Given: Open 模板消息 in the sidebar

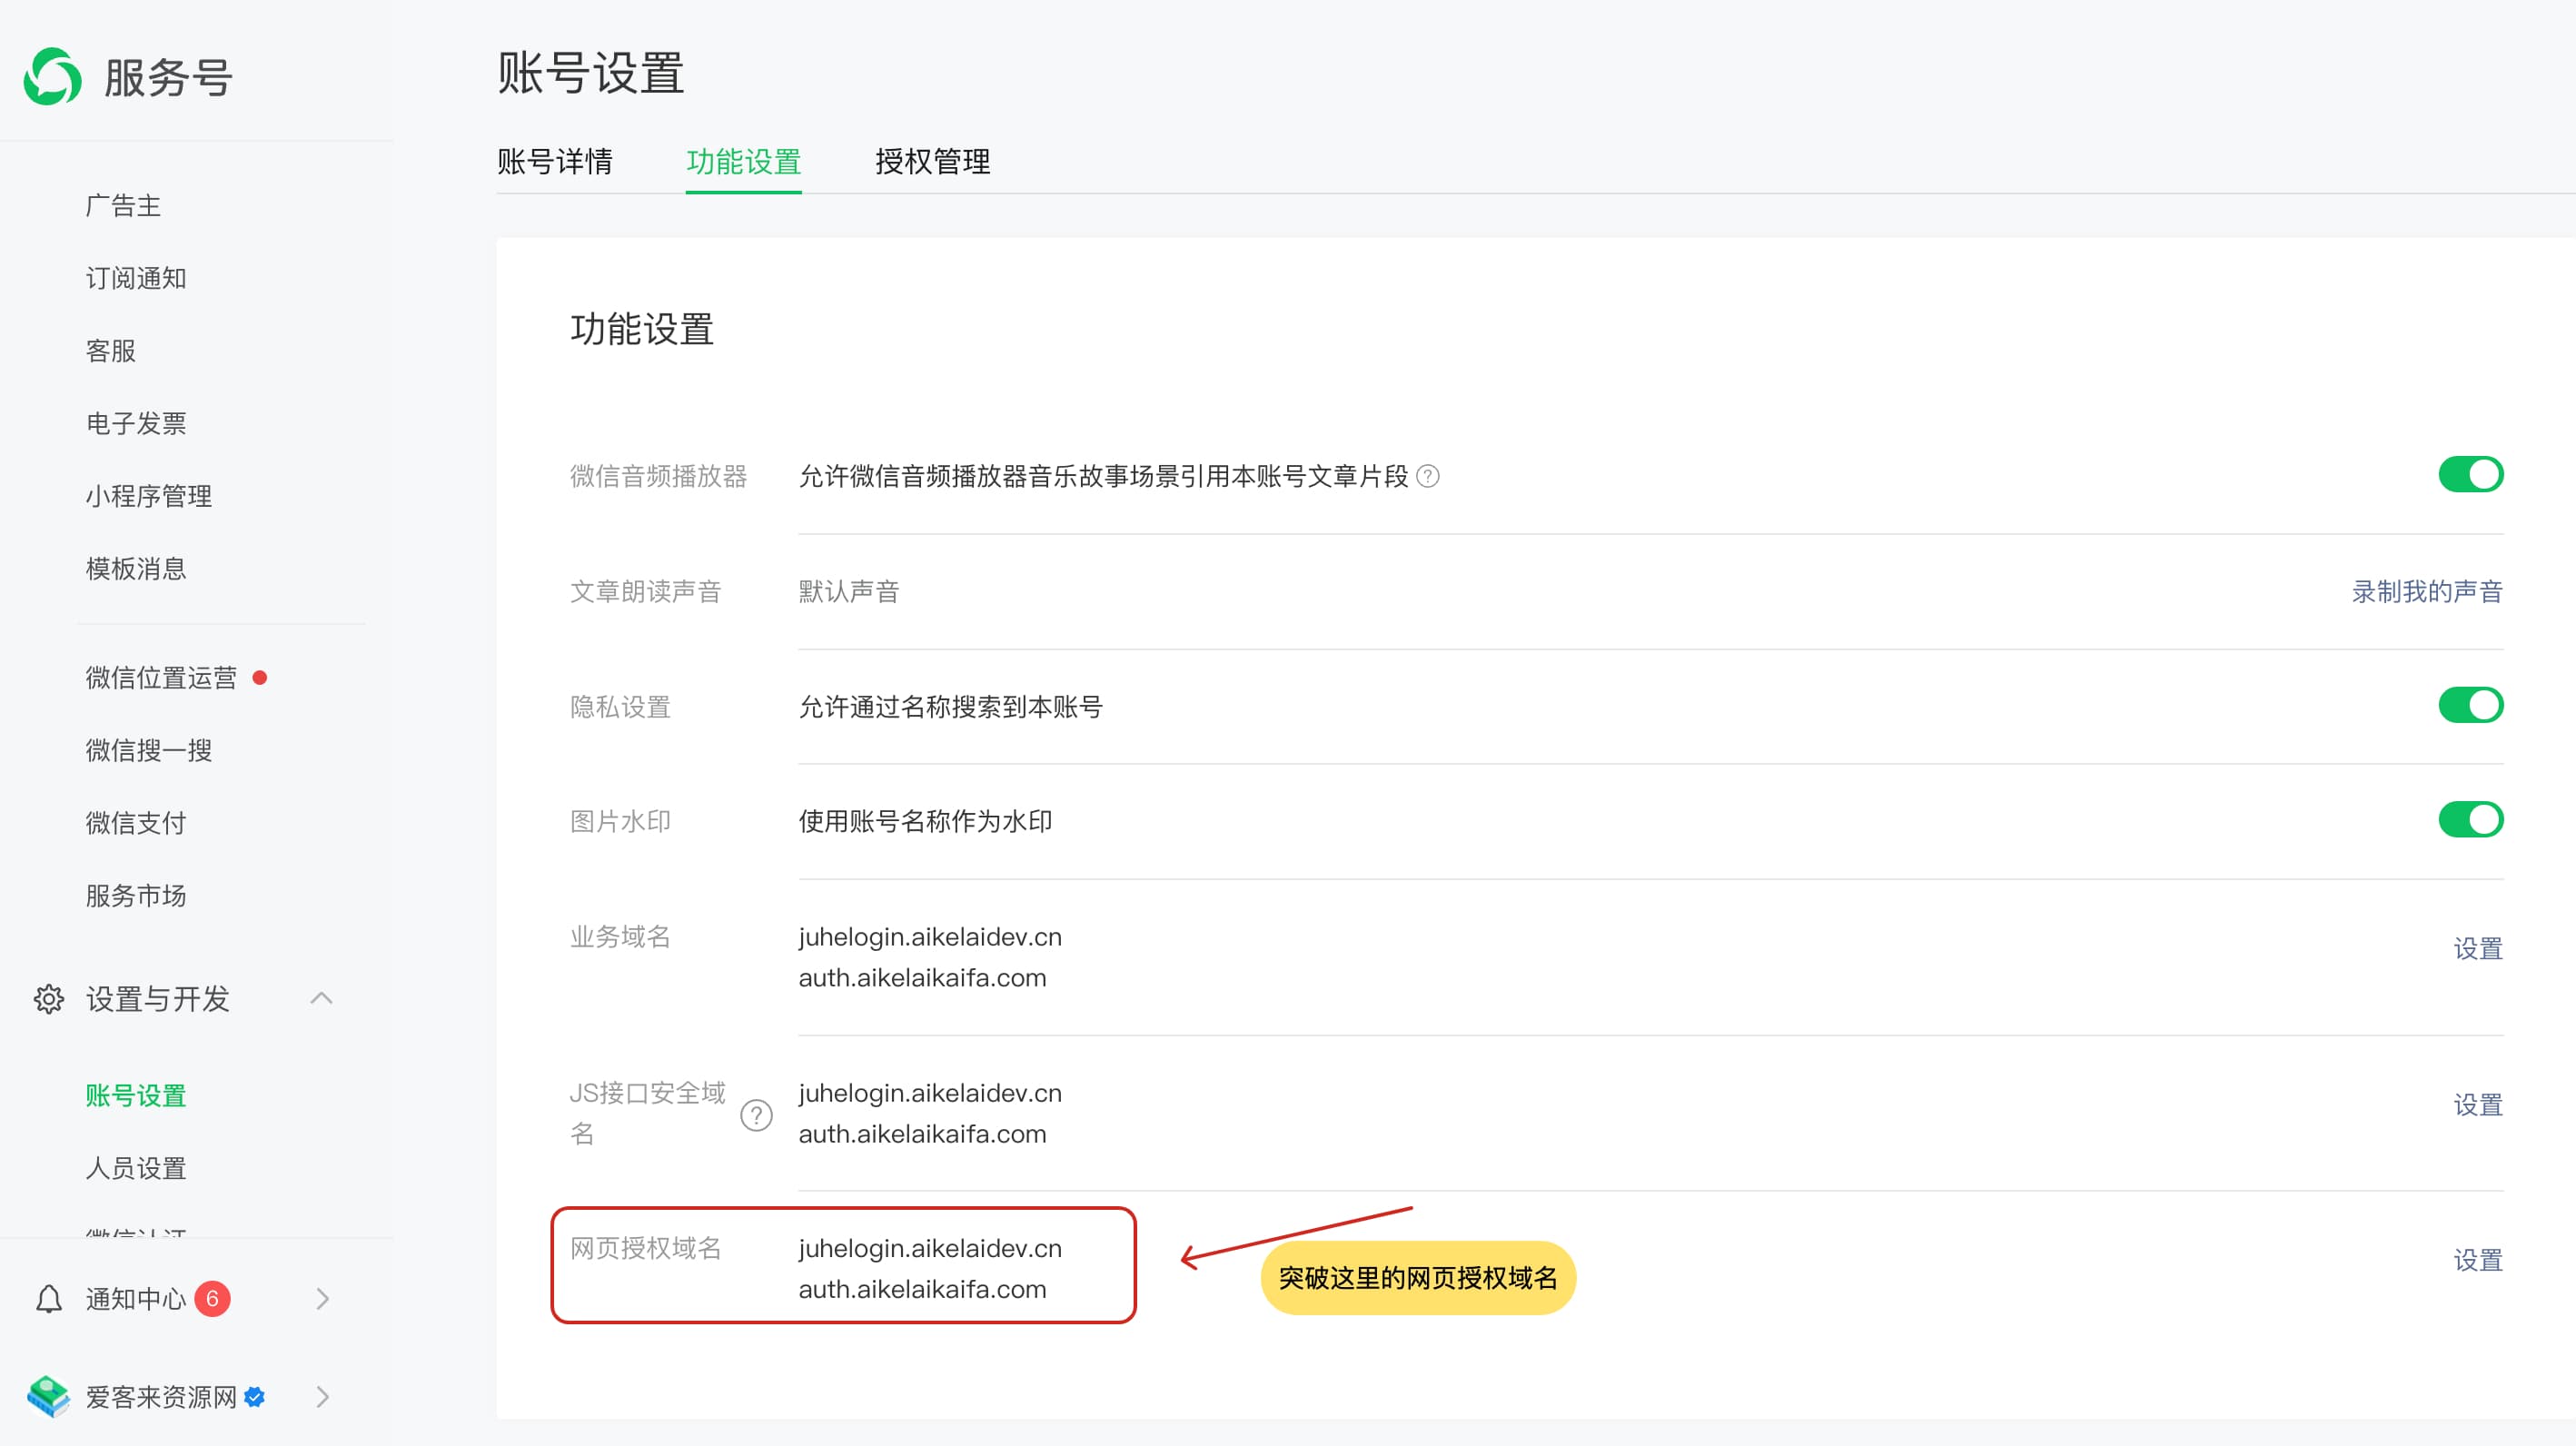Looking at the screenshot, I should tap(136, 568).
